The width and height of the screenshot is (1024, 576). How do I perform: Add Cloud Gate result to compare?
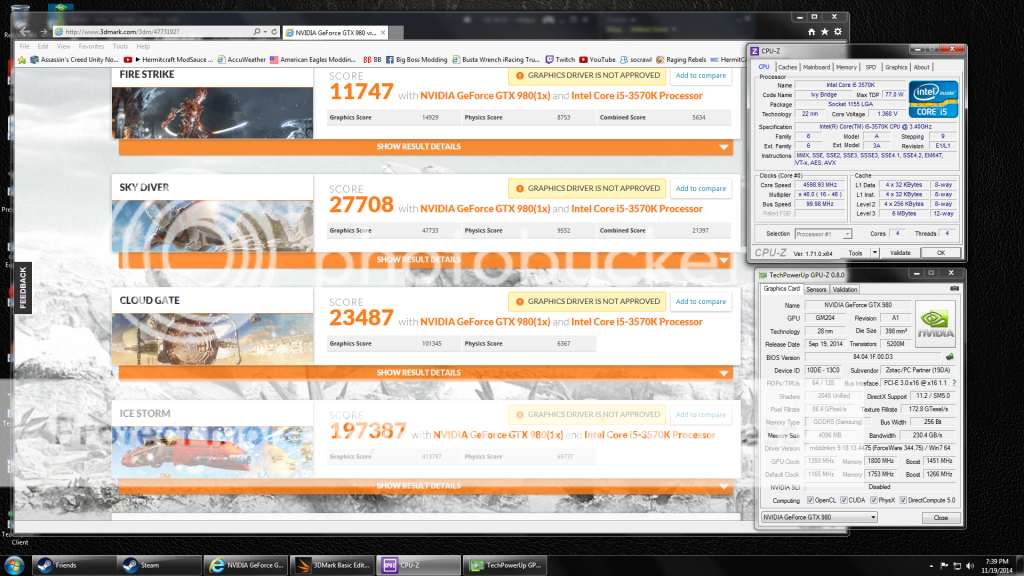pos(701,302)
